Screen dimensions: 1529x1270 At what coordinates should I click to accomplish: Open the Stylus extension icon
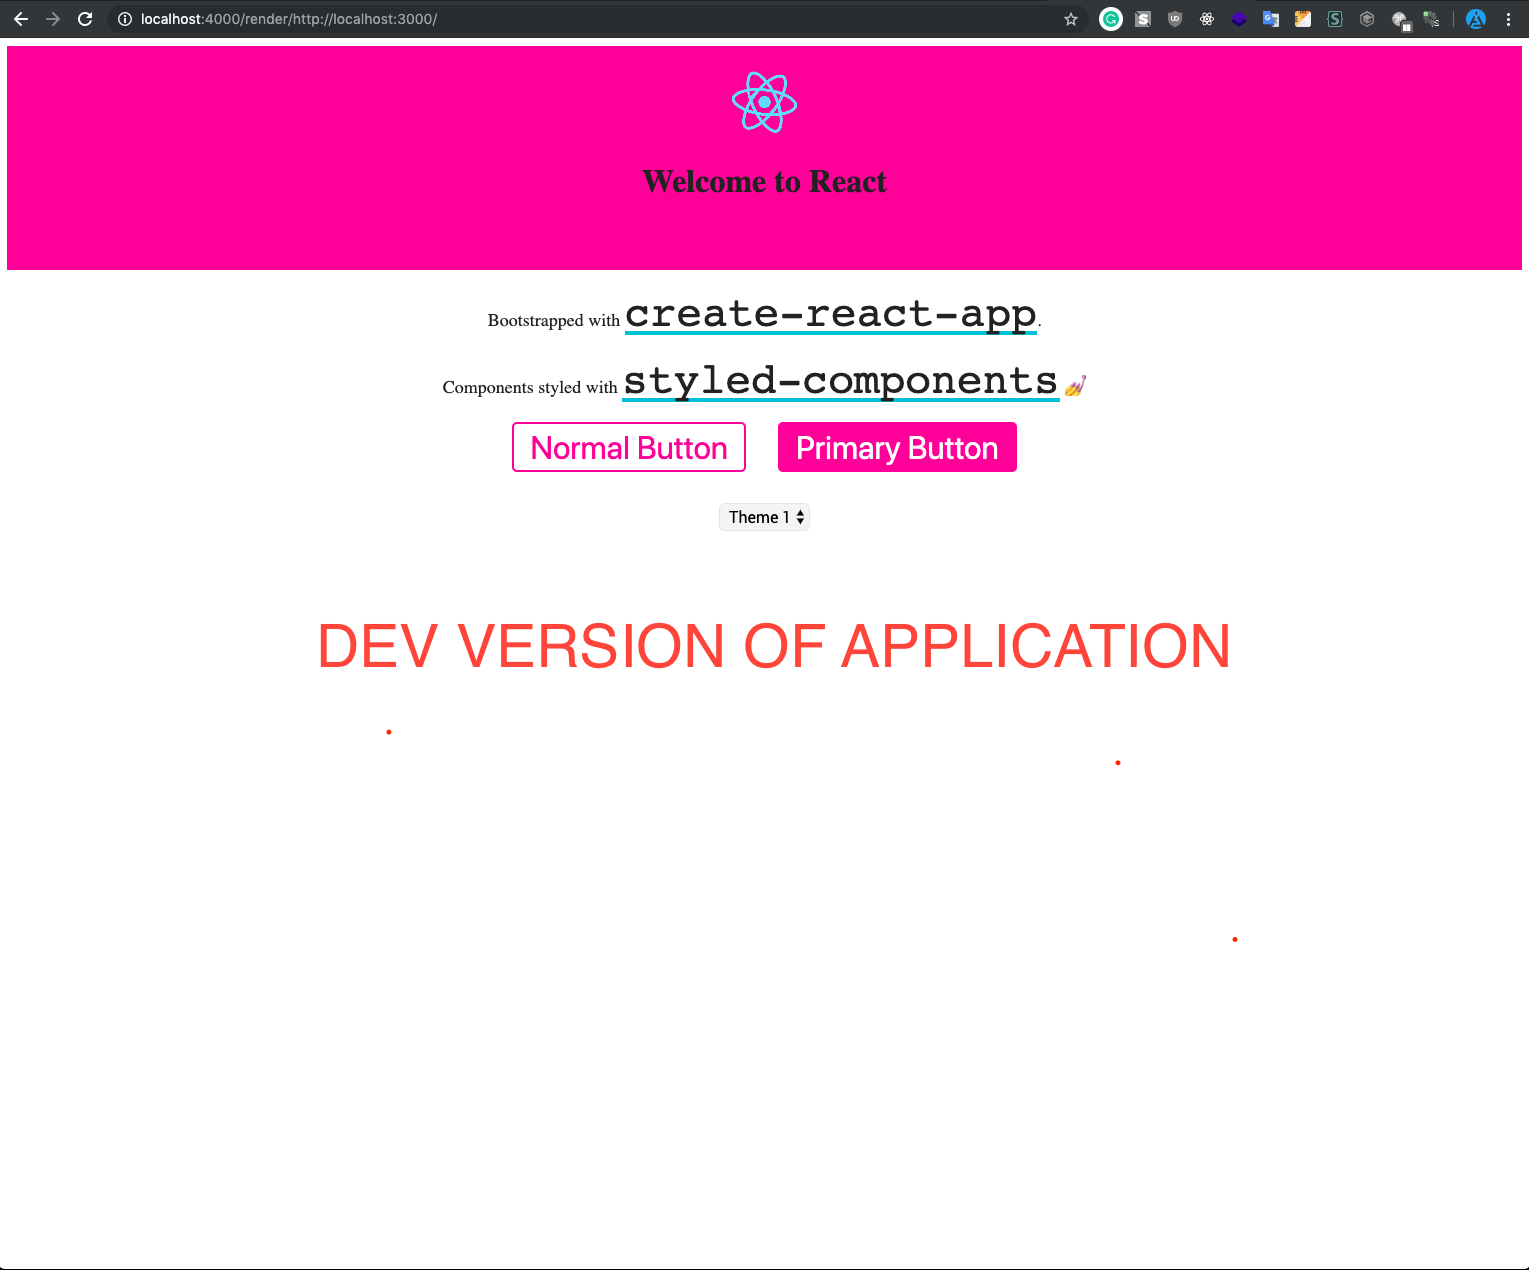click(1335, 19)
